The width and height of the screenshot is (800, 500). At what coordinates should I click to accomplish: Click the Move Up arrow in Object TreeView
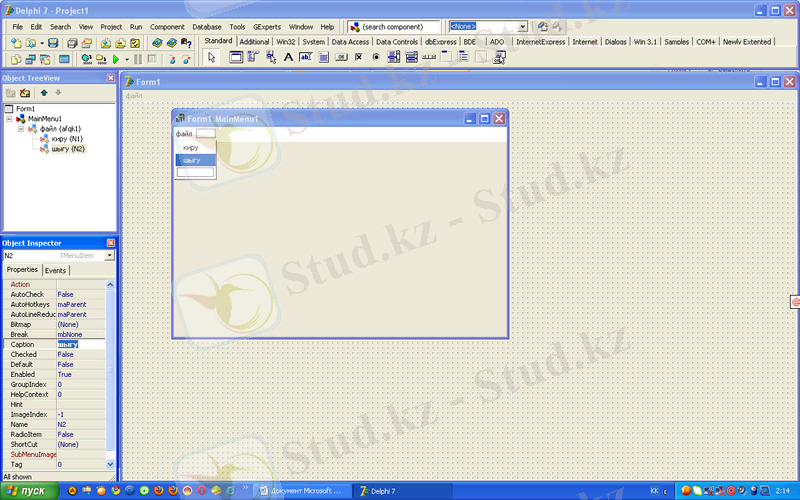coord(44,93)
